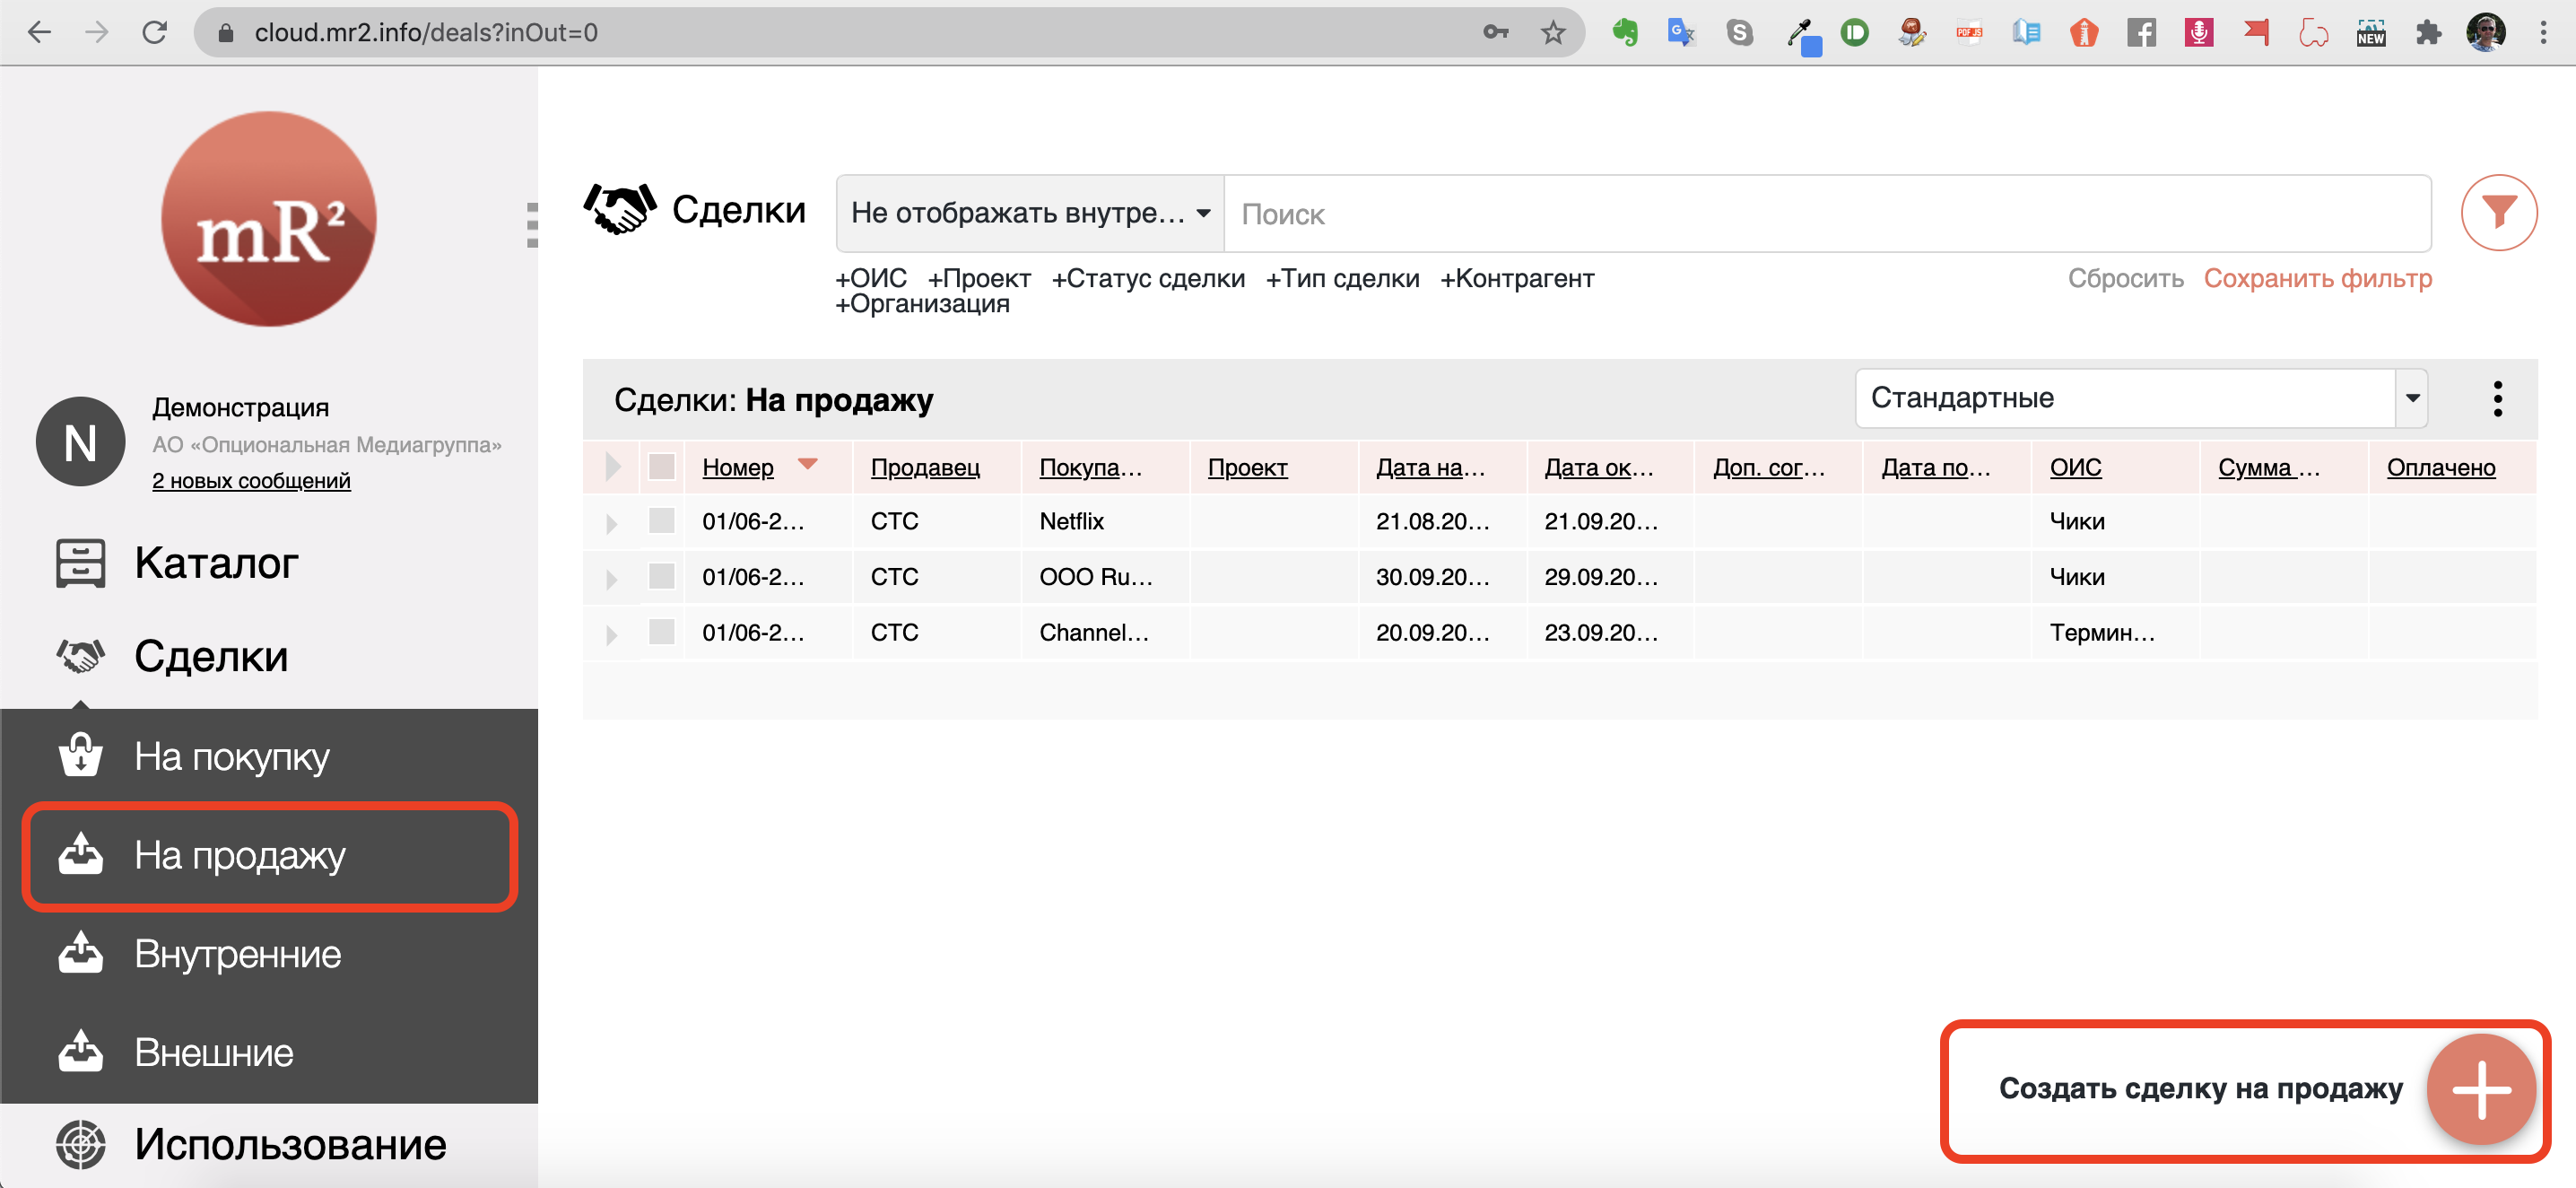Tick the checkbox for the Channel… deal
The height and width of the screenshot is (1188, 2576).
(661, 632)
